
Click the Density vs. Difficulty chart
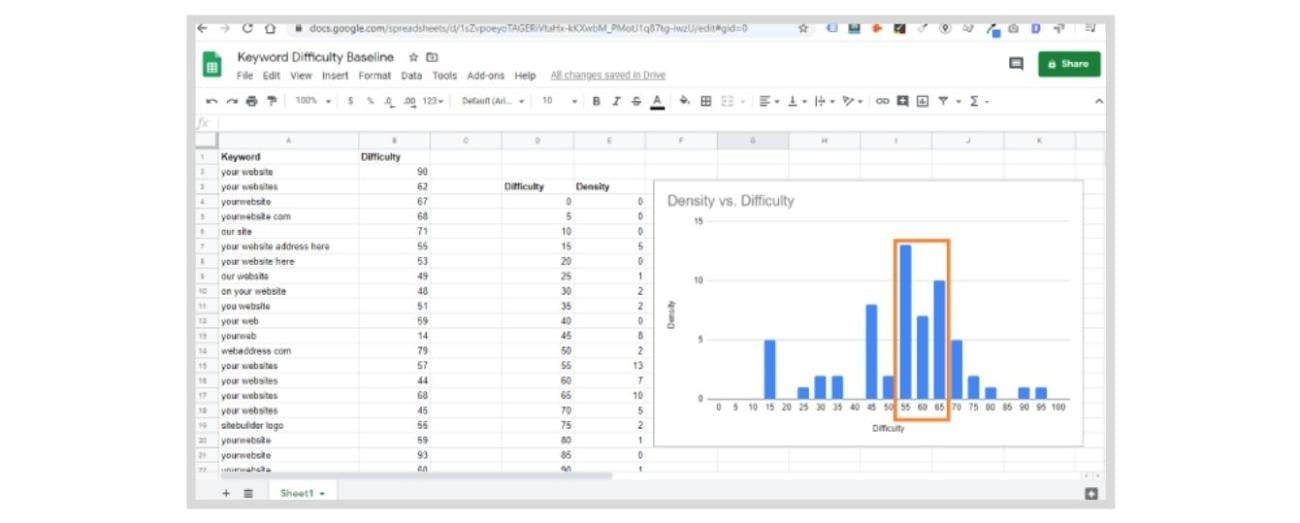(x=867, y=312)
